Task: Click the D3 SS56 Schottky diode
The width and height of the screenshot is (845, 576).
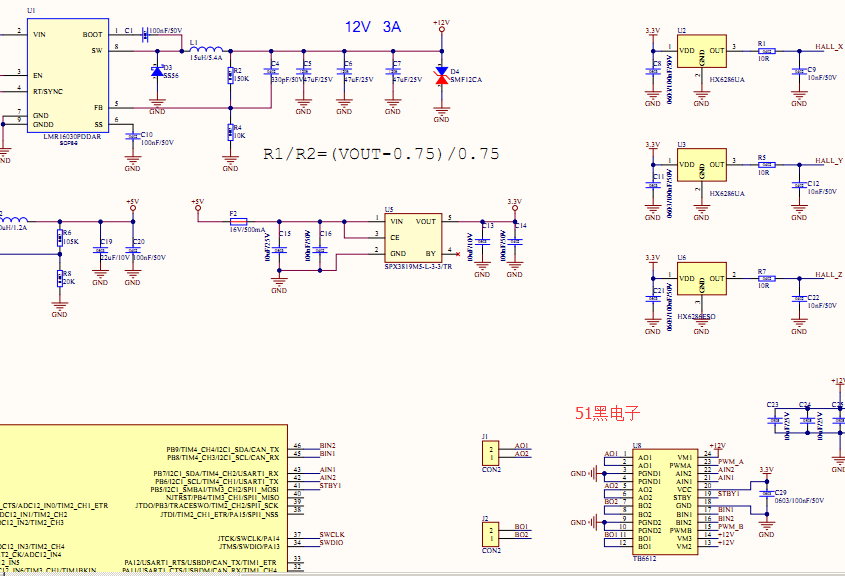Action: coord(157,71)
